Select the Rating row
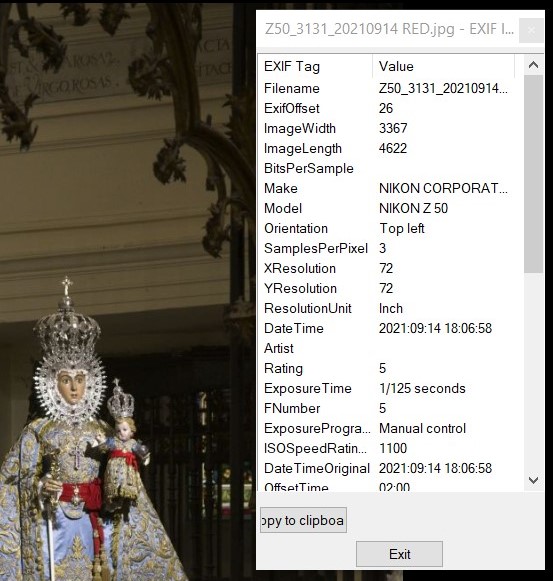The width and height of the screenshot is (553, 581). tap(391, 369)
